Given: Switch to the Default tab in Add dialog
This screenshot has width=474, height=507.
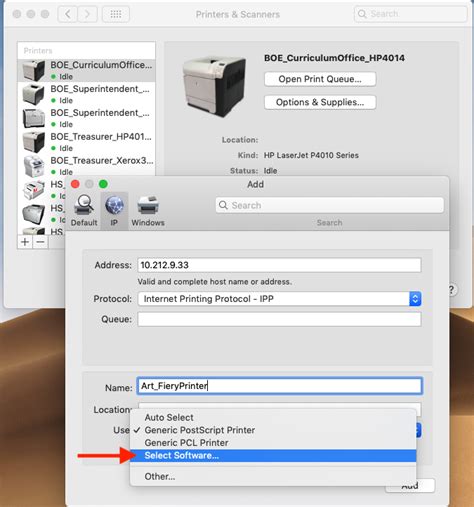Looking at the screenshot, I should point(84,210).
